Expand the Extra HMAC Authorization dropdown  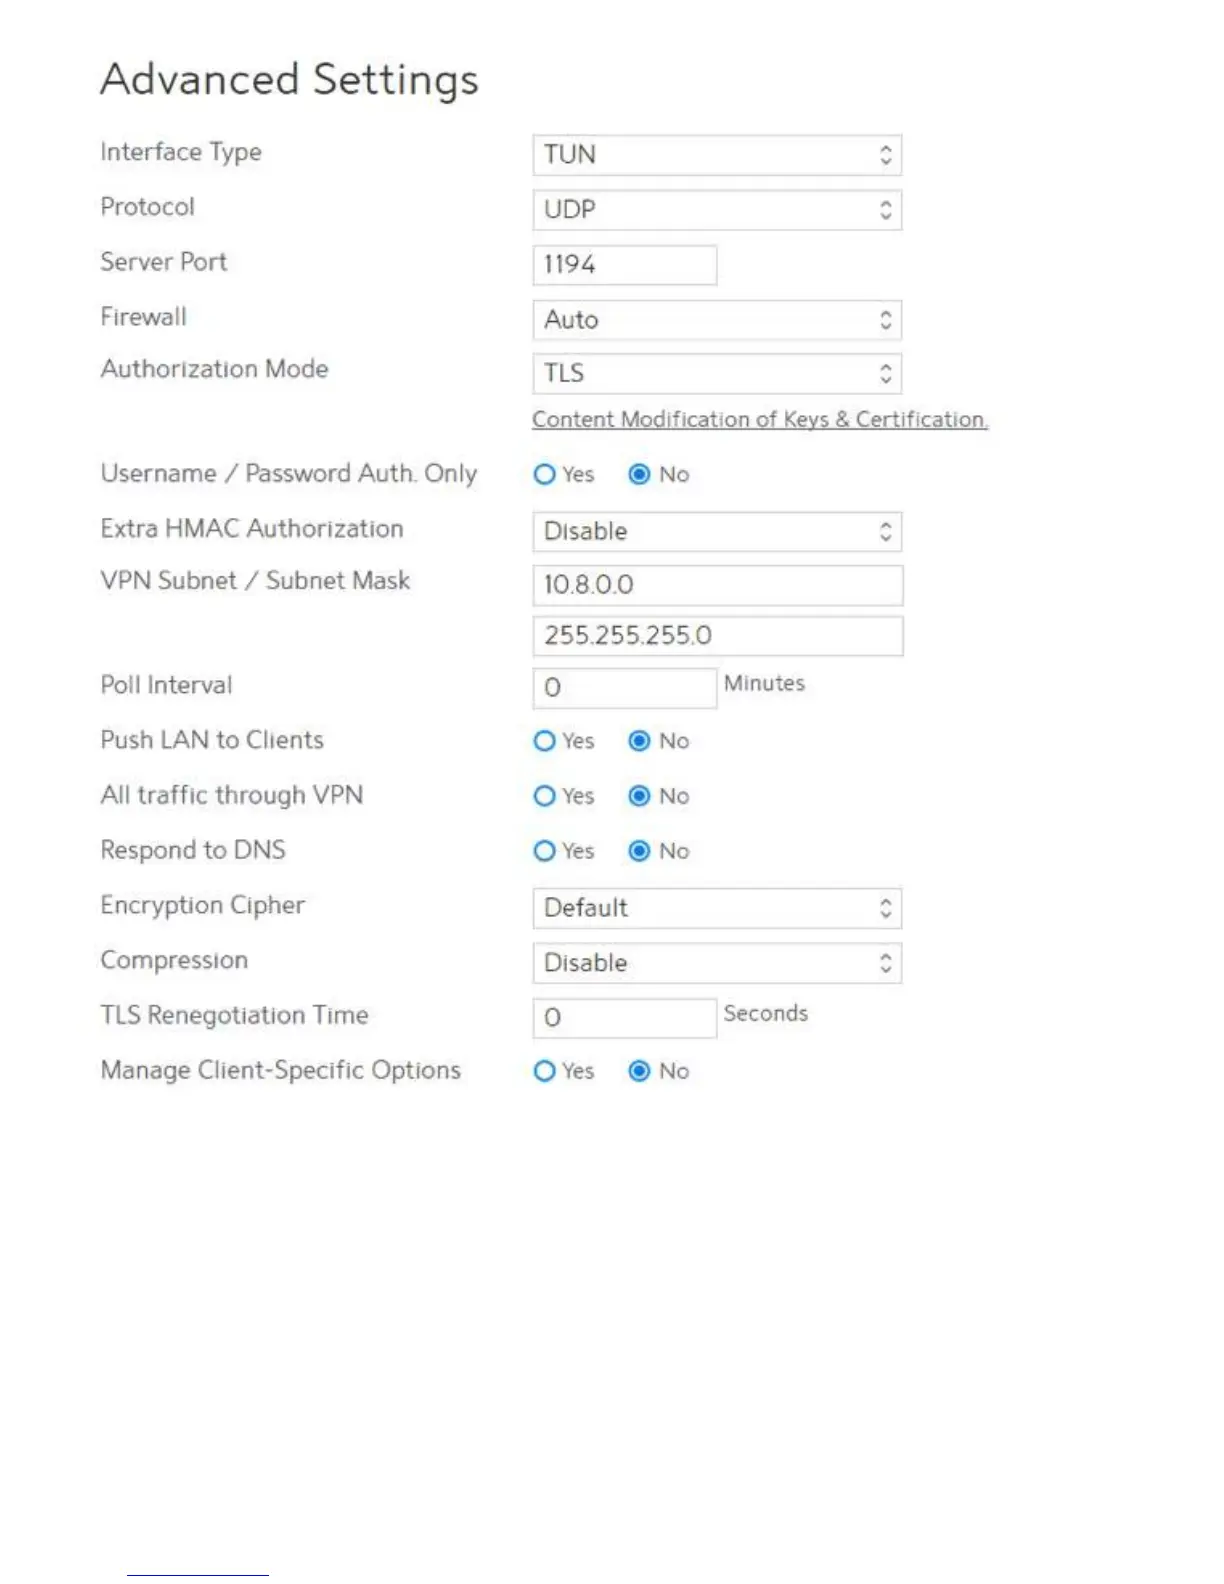click(717, 532)
